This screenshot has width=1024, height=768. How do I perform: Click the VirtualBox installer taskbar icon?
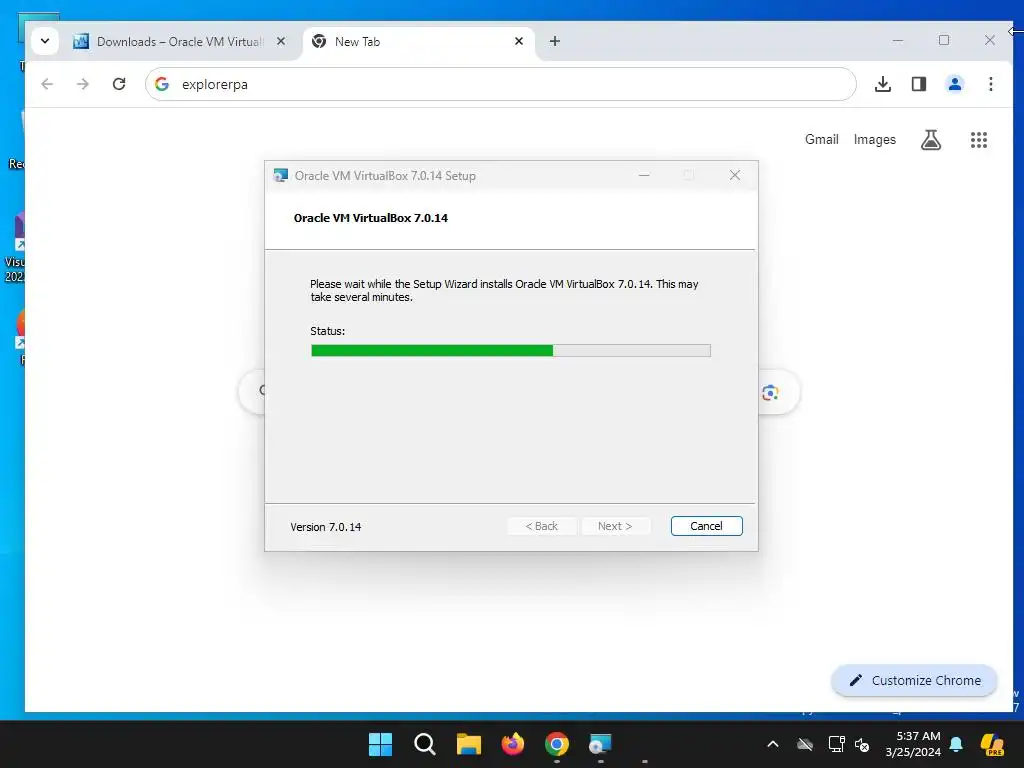click(600, 744)
